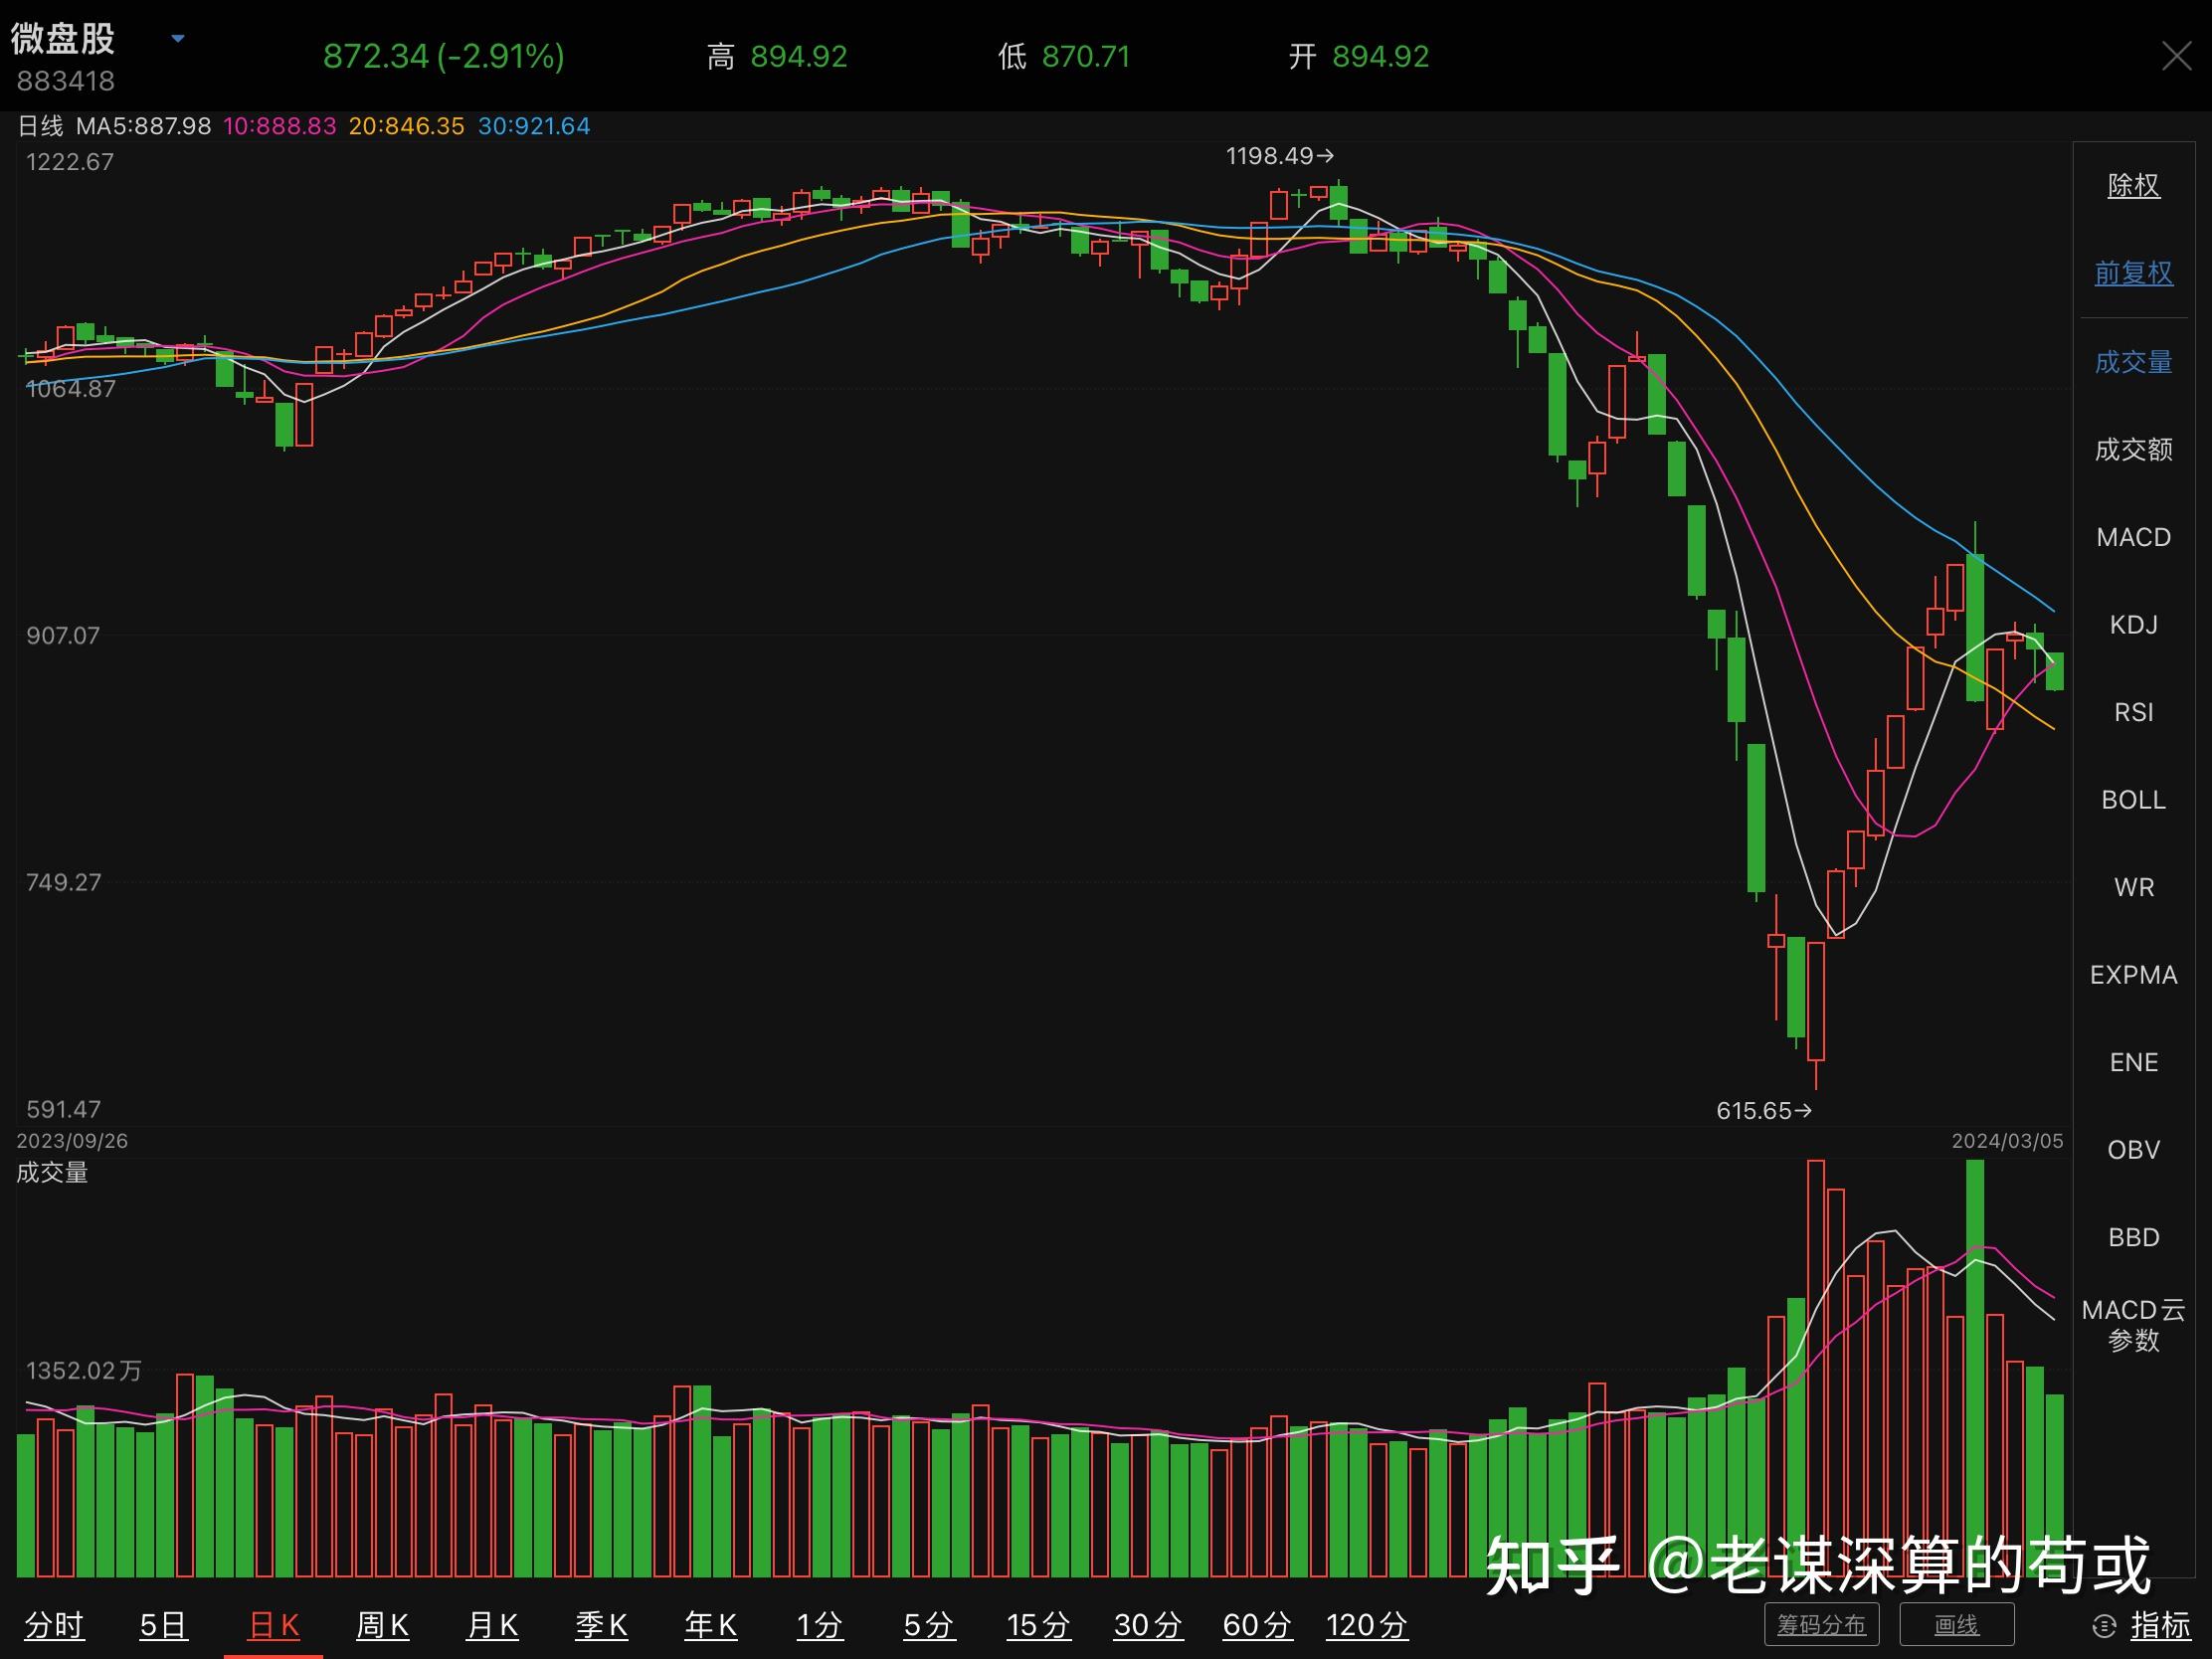Open the 筹码分布 chip distribution button
2212x1659 pixels.
point(1820,1625)
